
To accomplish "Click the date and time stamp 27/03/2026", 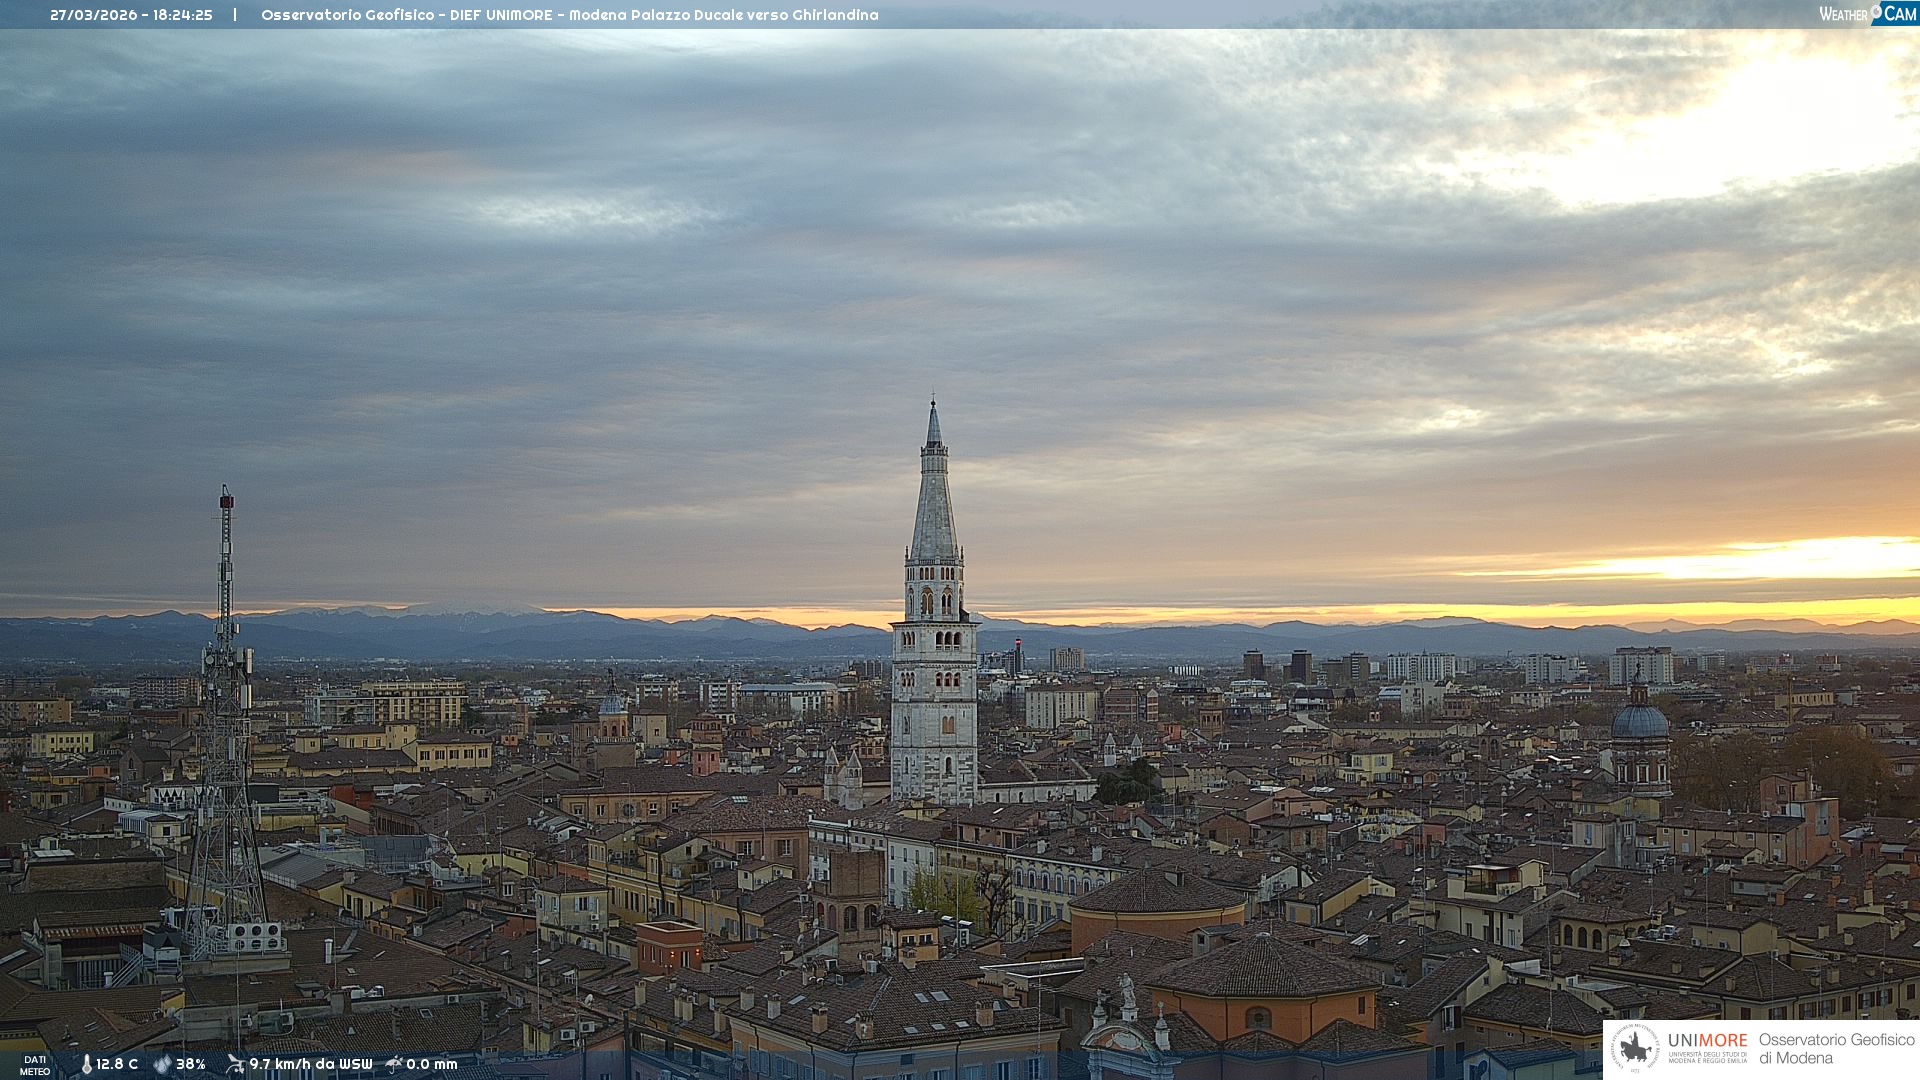I will point(131,15).
